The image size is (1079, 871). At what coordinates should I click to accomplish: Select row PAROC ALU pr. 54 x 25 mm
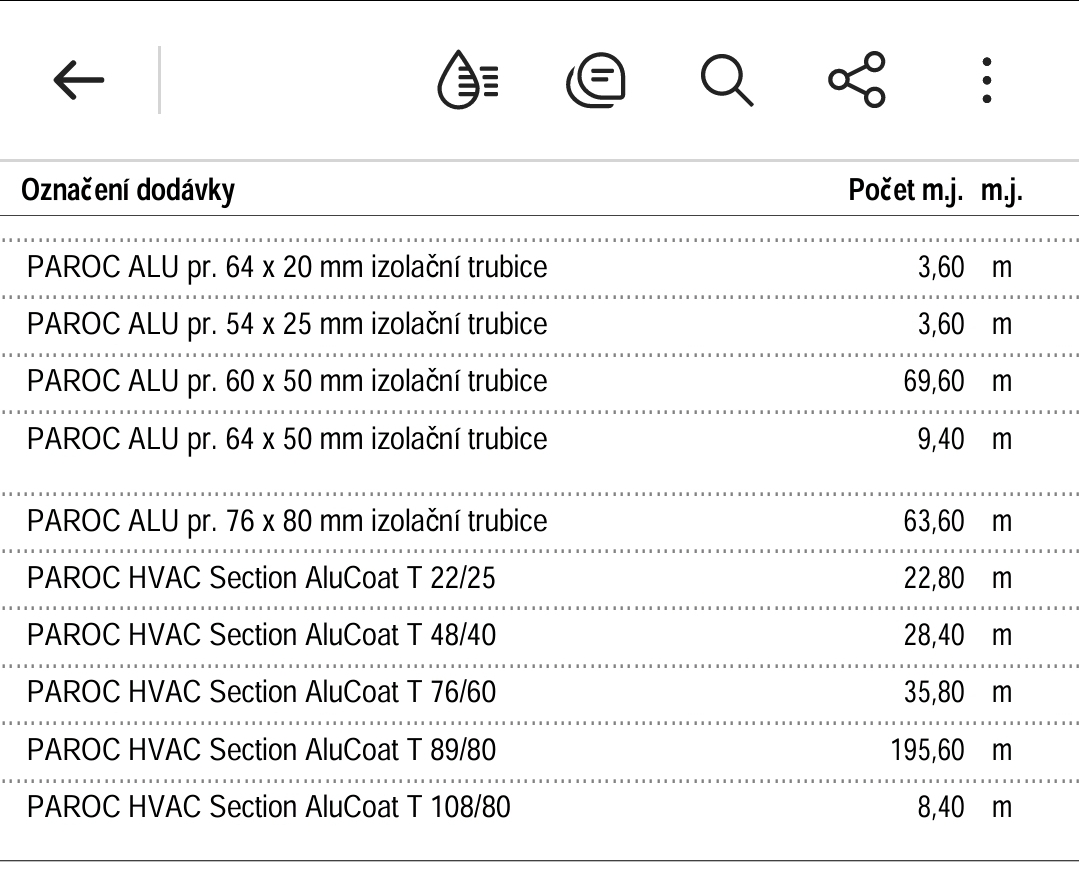point(540,325)
